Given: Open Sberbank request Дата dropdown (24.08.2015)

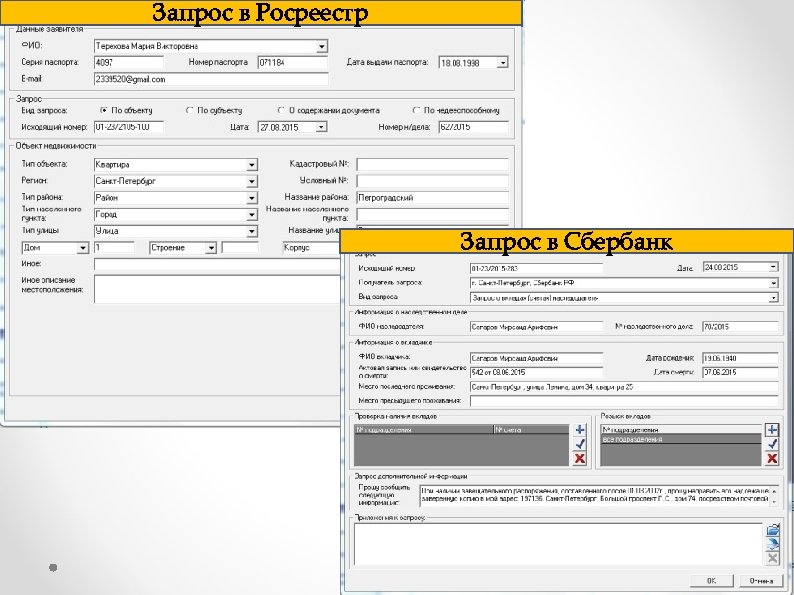Looking at the screenshot, I should pos(773,267).
